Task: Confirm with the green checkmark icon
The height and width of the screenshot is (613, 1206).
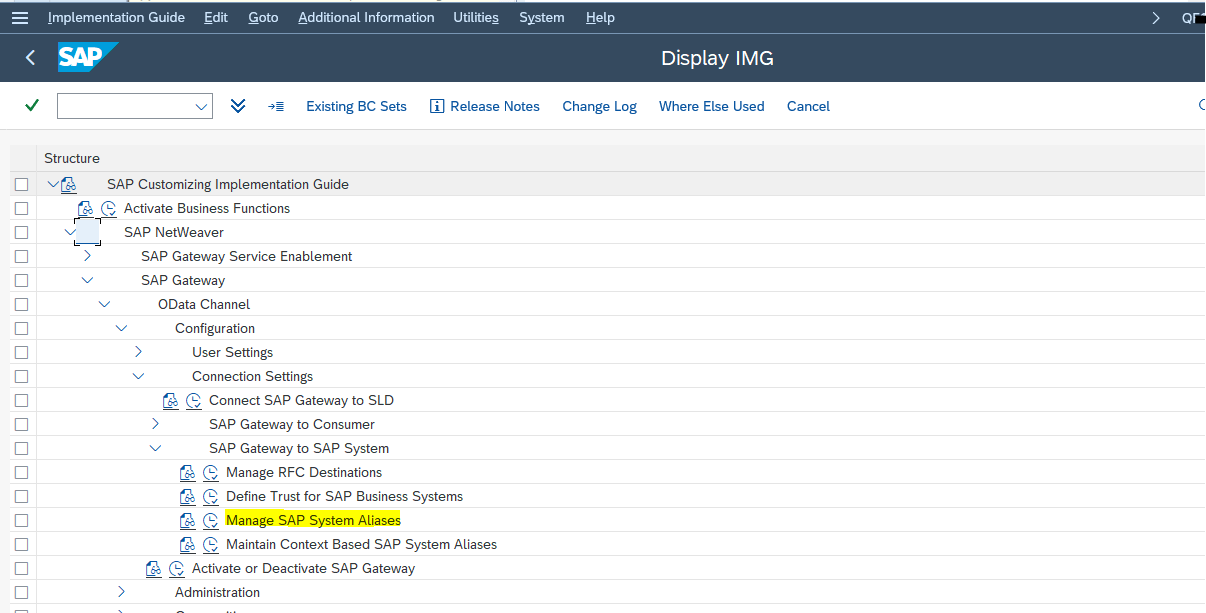Action: pos(32,106)
